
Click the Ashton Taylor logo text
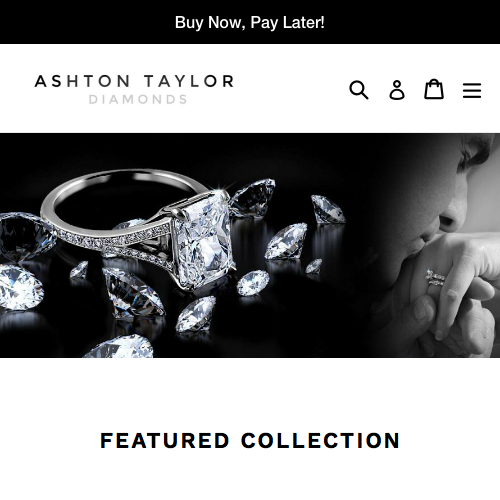pos(134,81)
